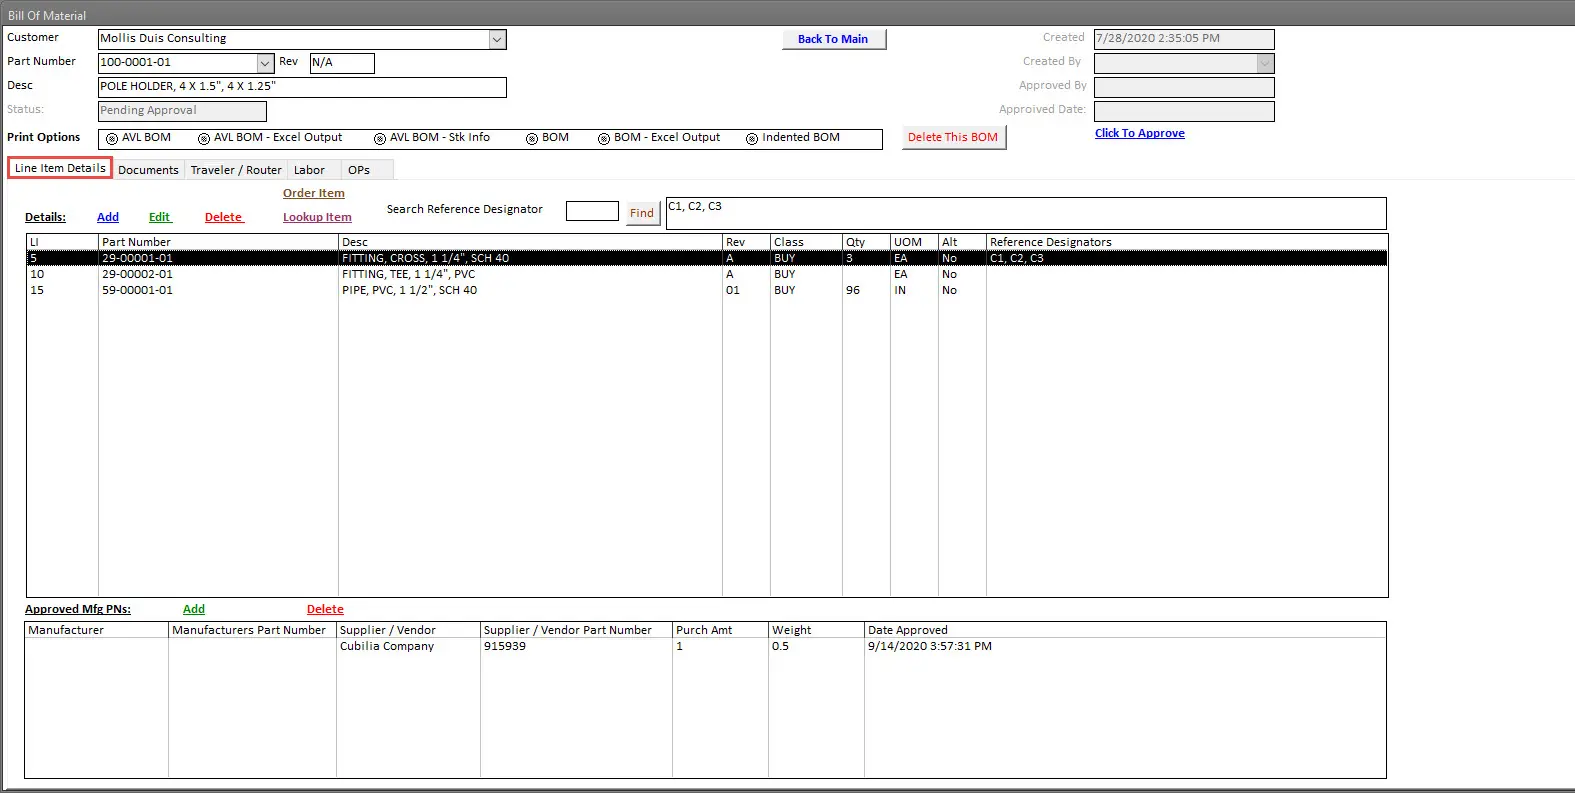Select the BOM - Excel Output option
Image resolution: width=1575 pixels, height=793 pixels.
click(x=604, y=139)
